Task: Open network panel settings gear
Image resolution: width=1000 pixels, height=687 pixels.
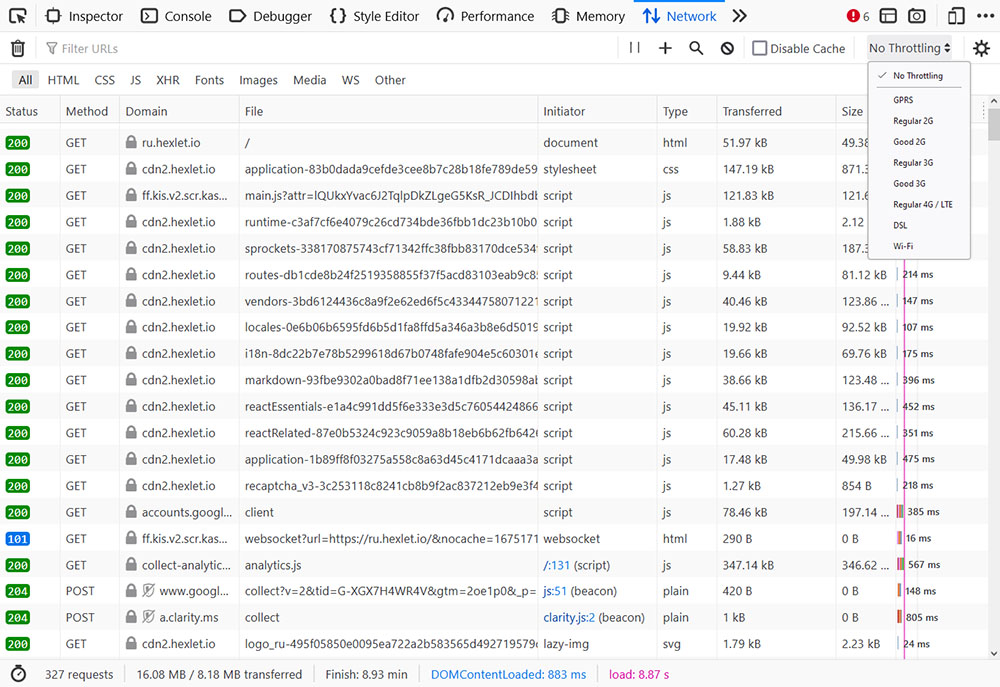Action: click(x=981, y=47)
